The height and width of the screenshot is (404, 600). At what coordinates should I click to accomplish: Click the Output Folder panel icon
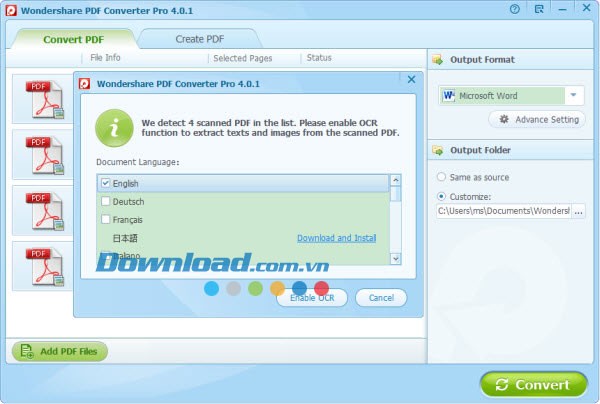coord(437,150)
